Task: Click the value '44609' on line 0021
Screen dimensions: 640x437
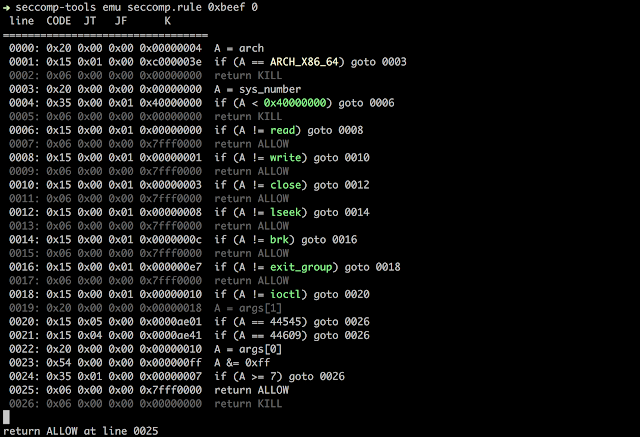Action: 285,335
